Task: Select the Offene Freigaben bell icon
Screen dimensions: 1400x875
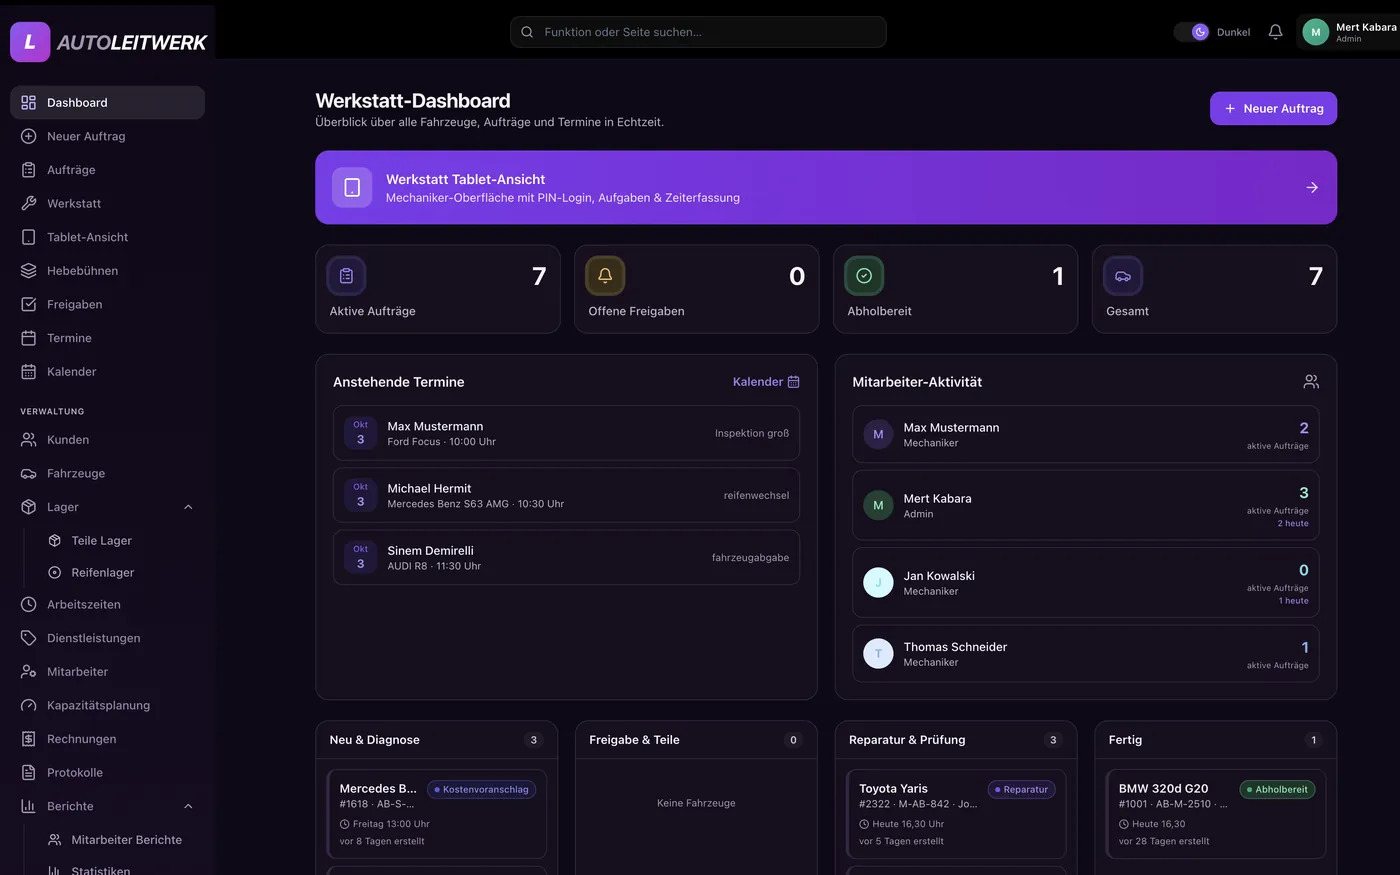Action: (605, 276)
